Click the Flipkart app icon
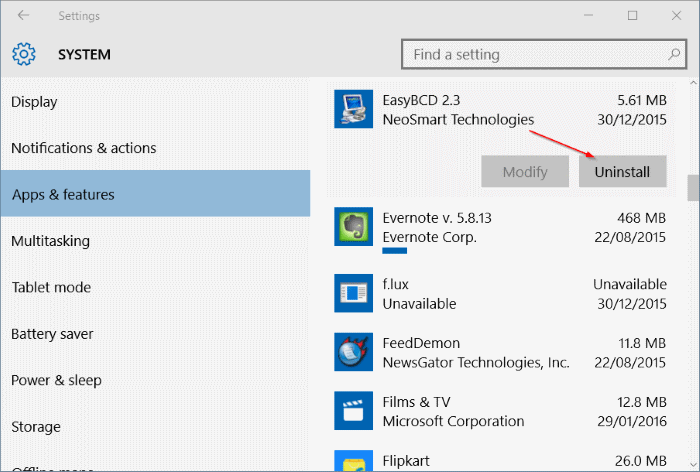Image resolution: width=700 pixels, height=472 pixels. click(x=354, y=461)
